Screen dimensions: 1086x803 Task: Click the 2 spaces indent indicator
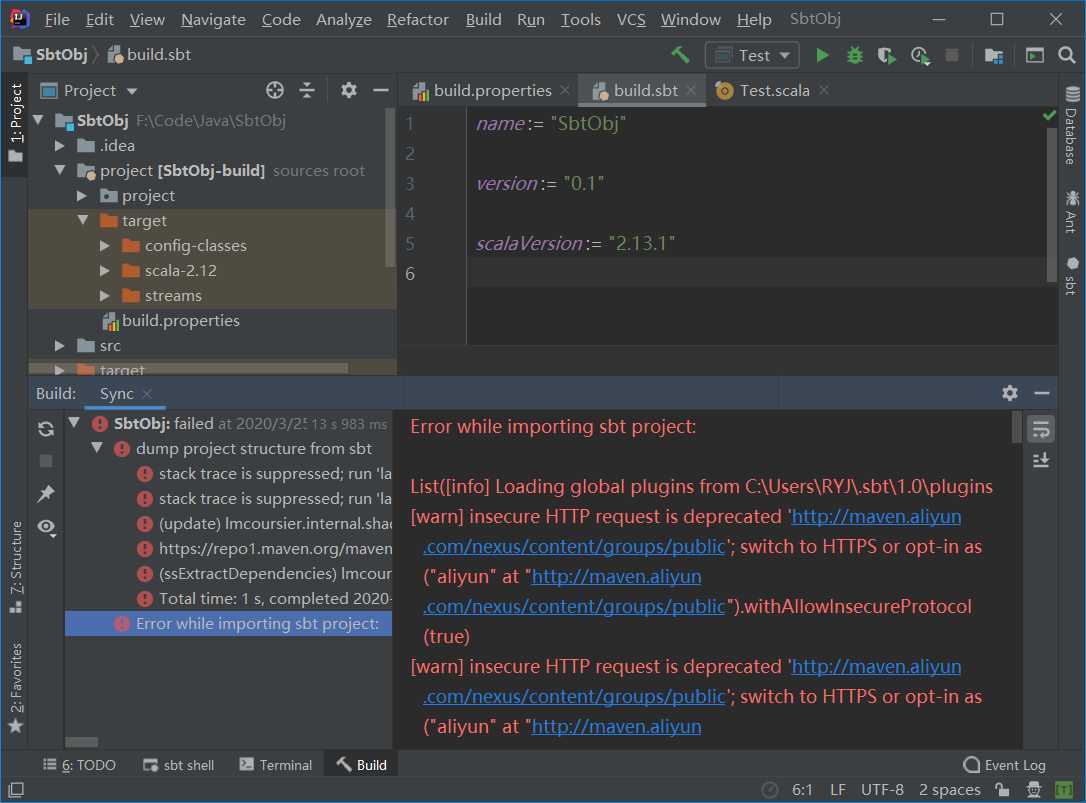coord(949,789)
